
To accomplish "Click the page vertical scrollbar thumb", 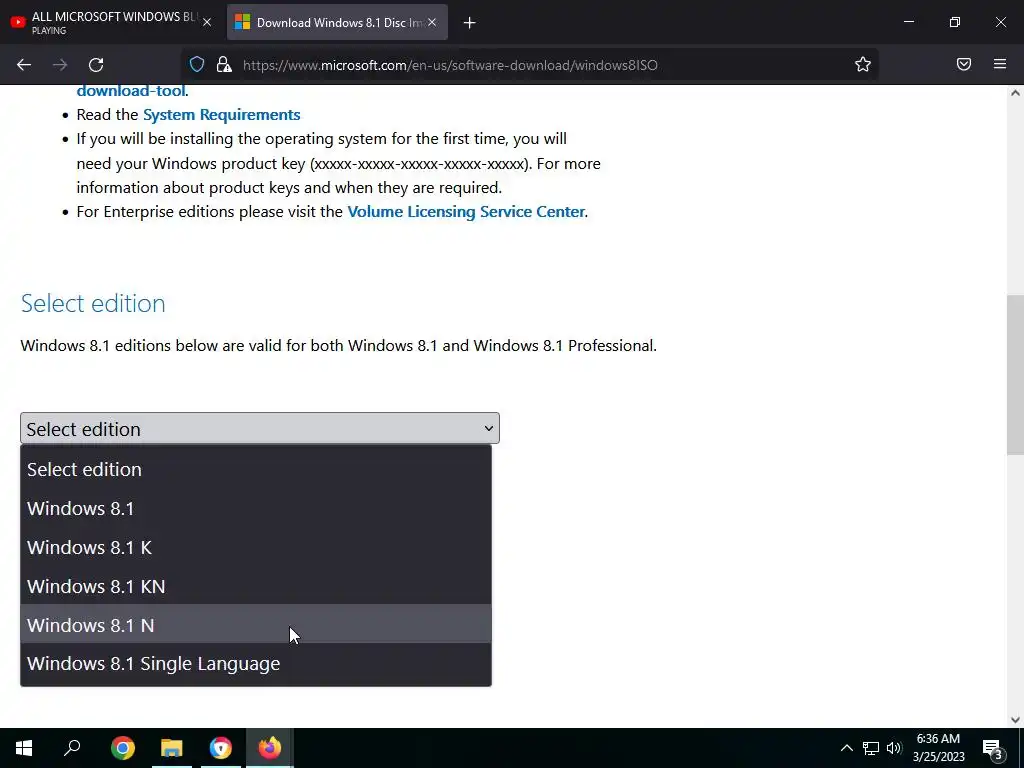I will click(1015, 375).
